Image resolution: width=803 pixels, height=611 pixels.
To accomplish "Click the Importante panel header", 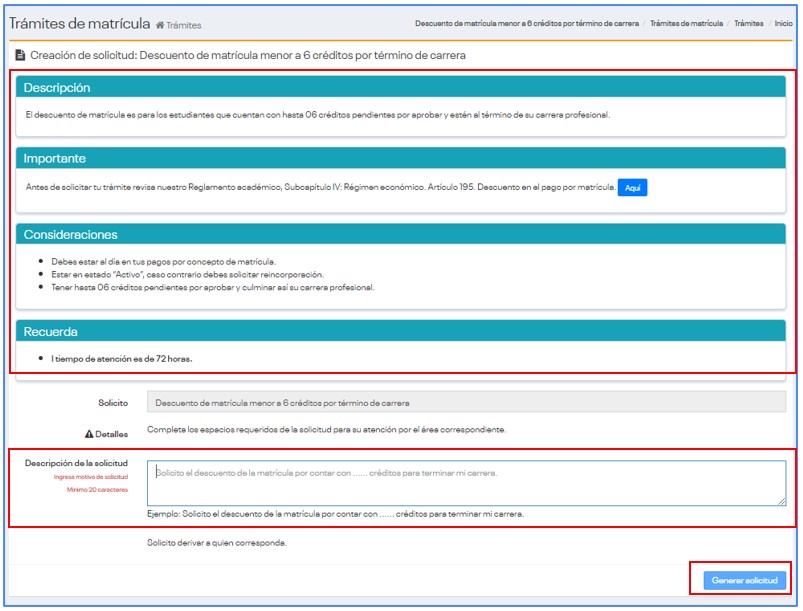I will click(401, 158).
